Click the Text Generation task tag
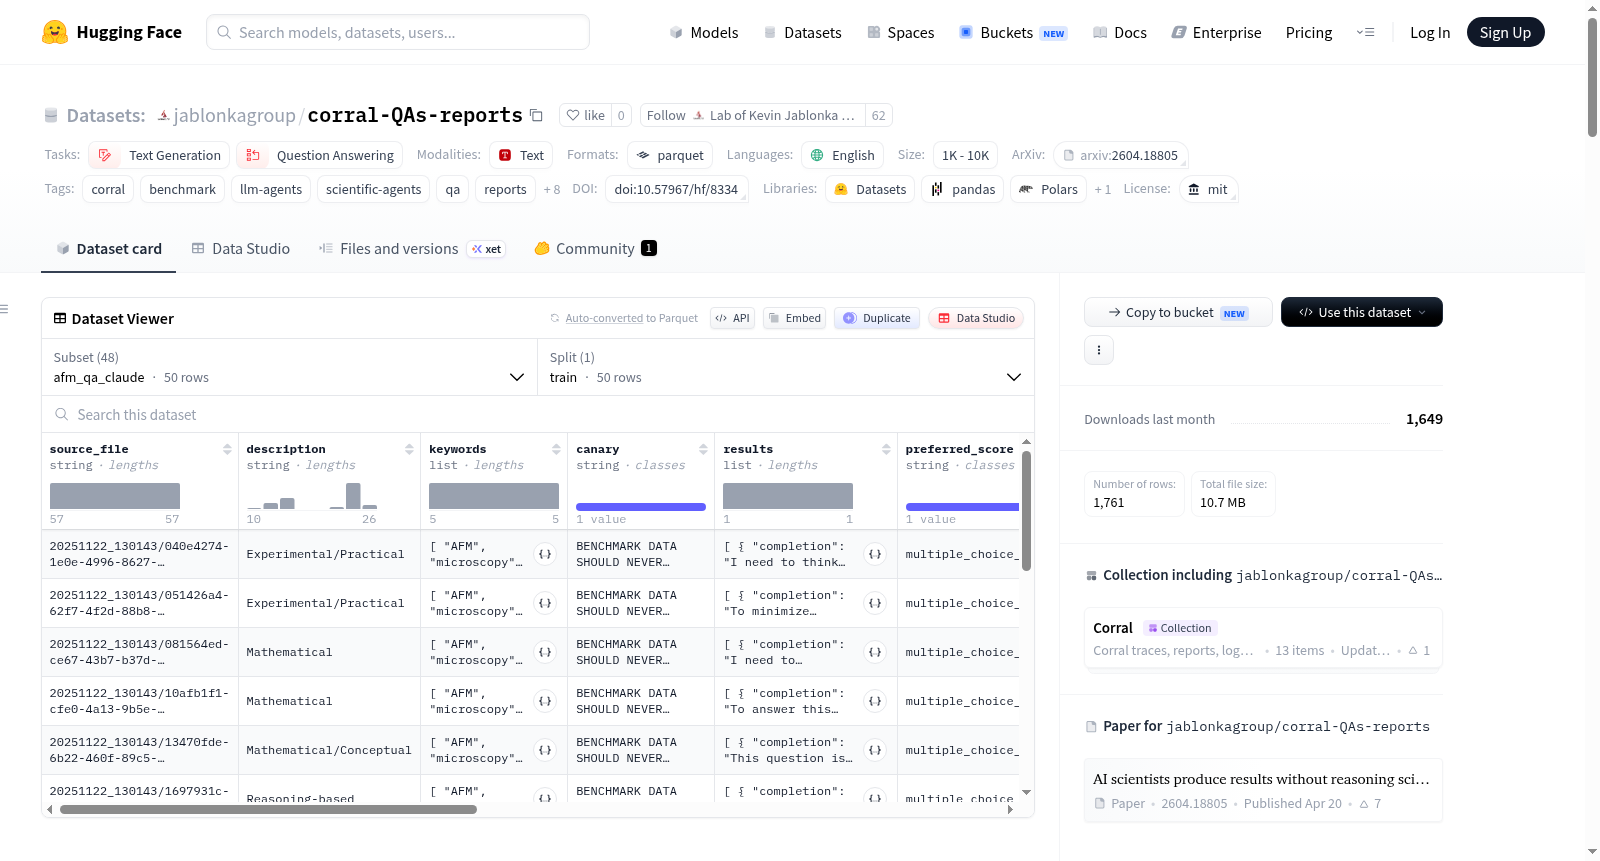The image size is (1600, 861). coord(159,155)
